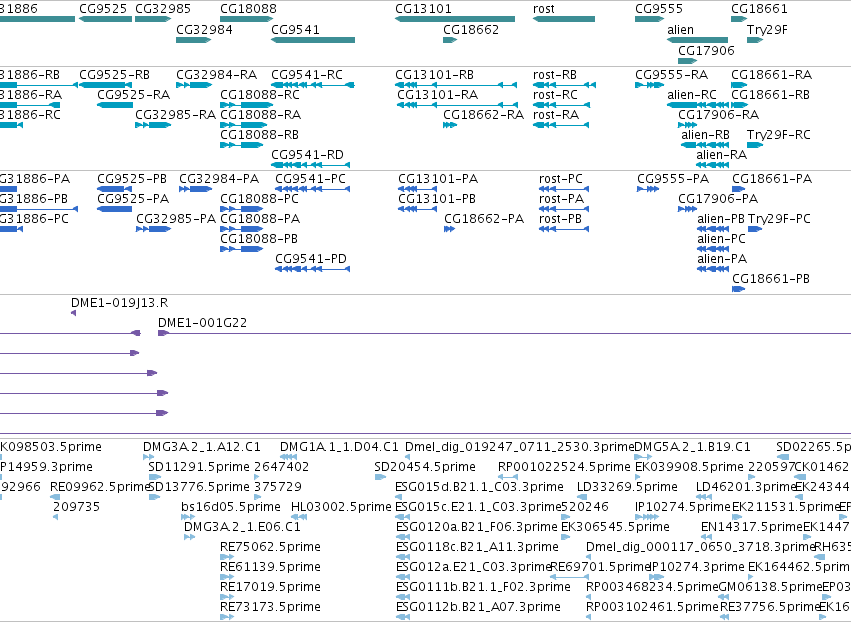Viewport: 851px width, 622px height.
Task: Click EST ESG0118c.B21_A11.3prime
Action: point(403,557)
